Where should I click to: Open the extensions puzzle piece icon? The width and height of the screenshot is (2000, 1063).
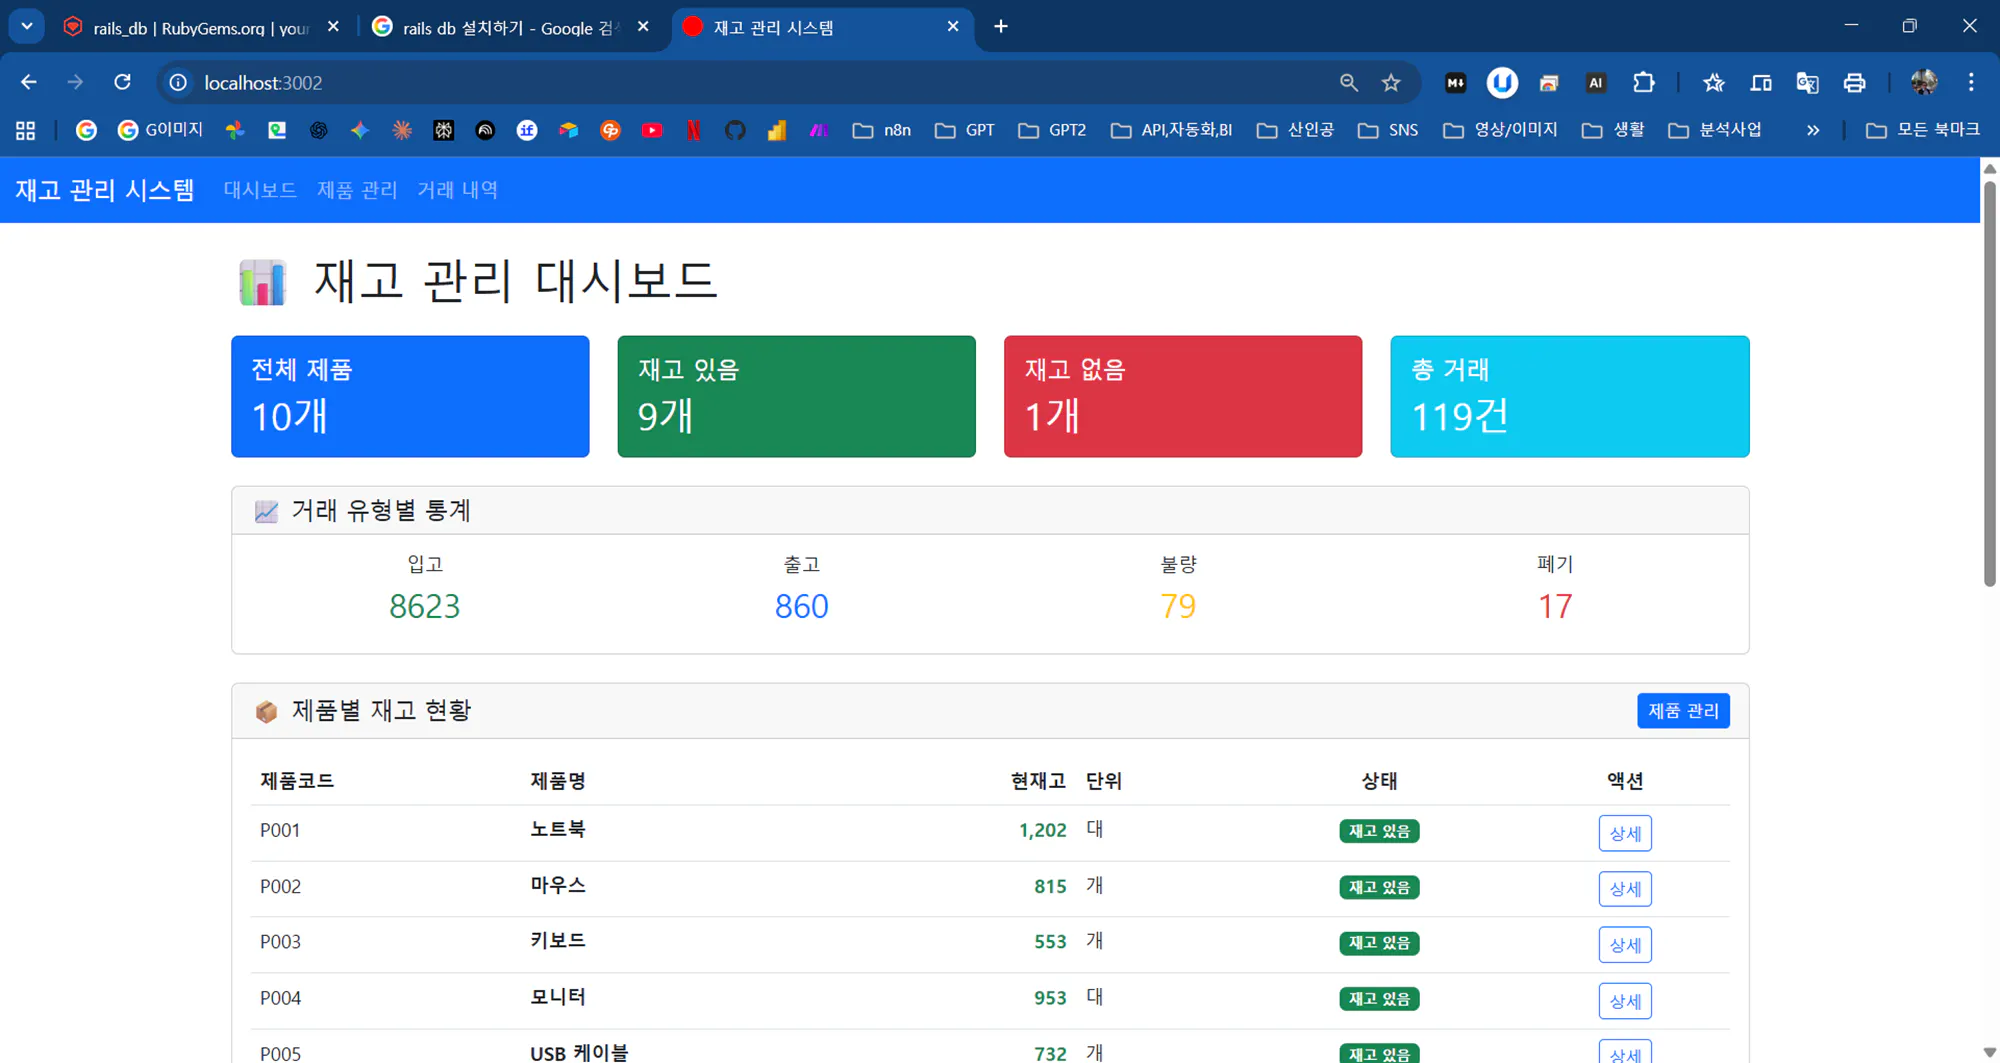pos(1643,82)
